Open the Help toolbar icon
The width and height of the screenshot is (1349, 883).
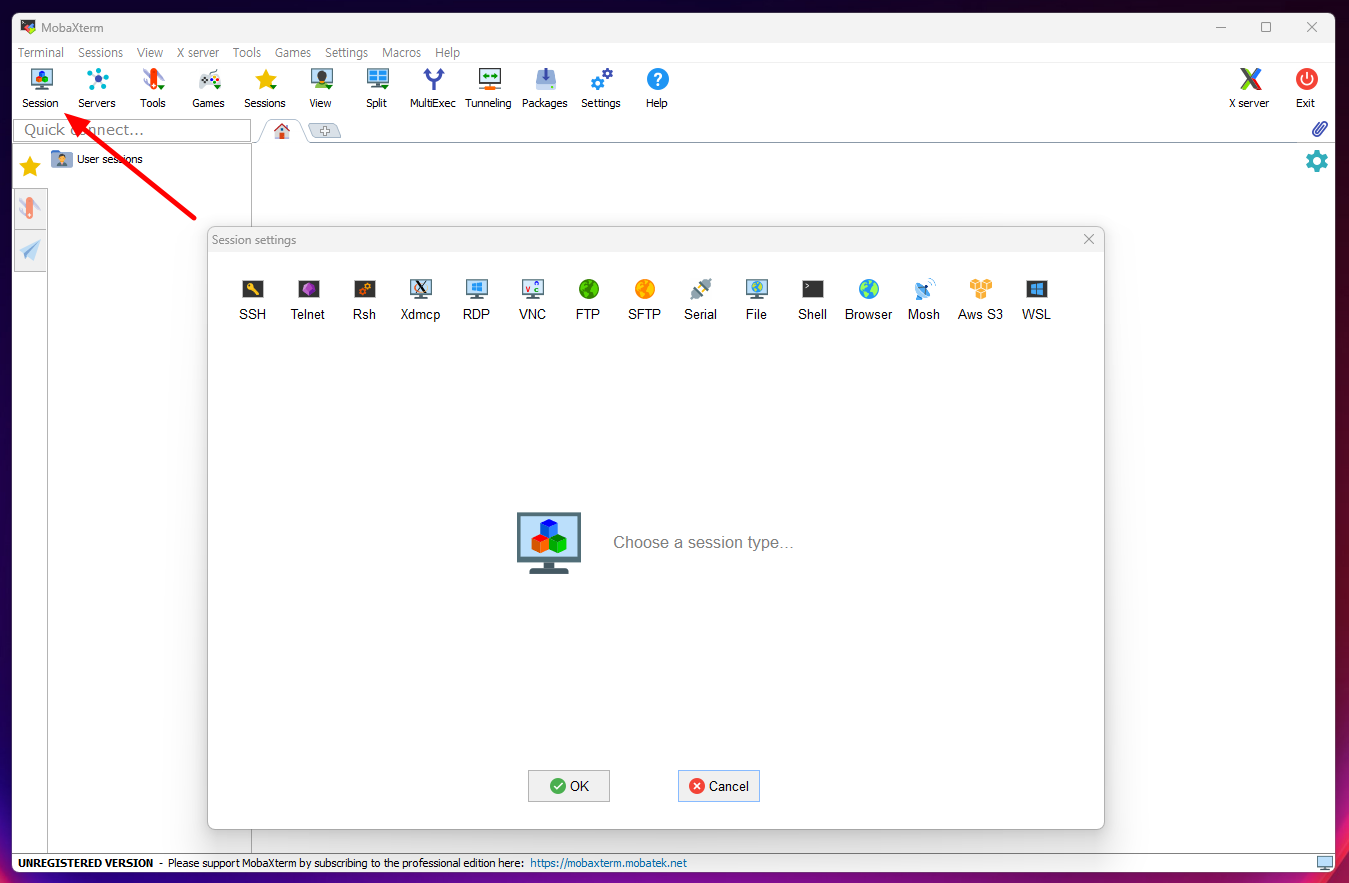click(x=657, y=88)
